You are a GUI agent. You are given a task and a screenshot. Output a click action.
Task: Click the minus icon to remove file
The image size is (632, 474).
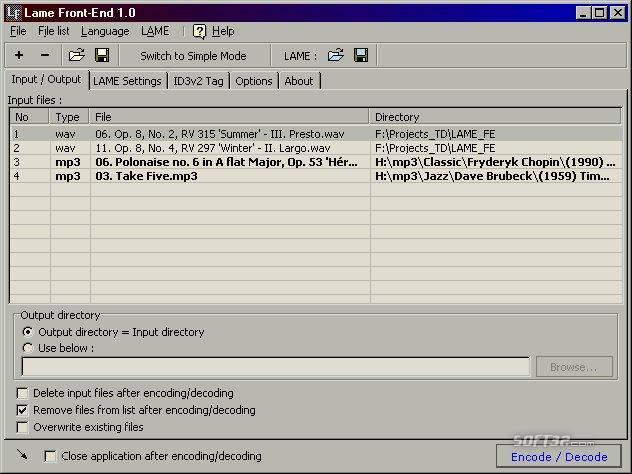(x=44, y=55)
